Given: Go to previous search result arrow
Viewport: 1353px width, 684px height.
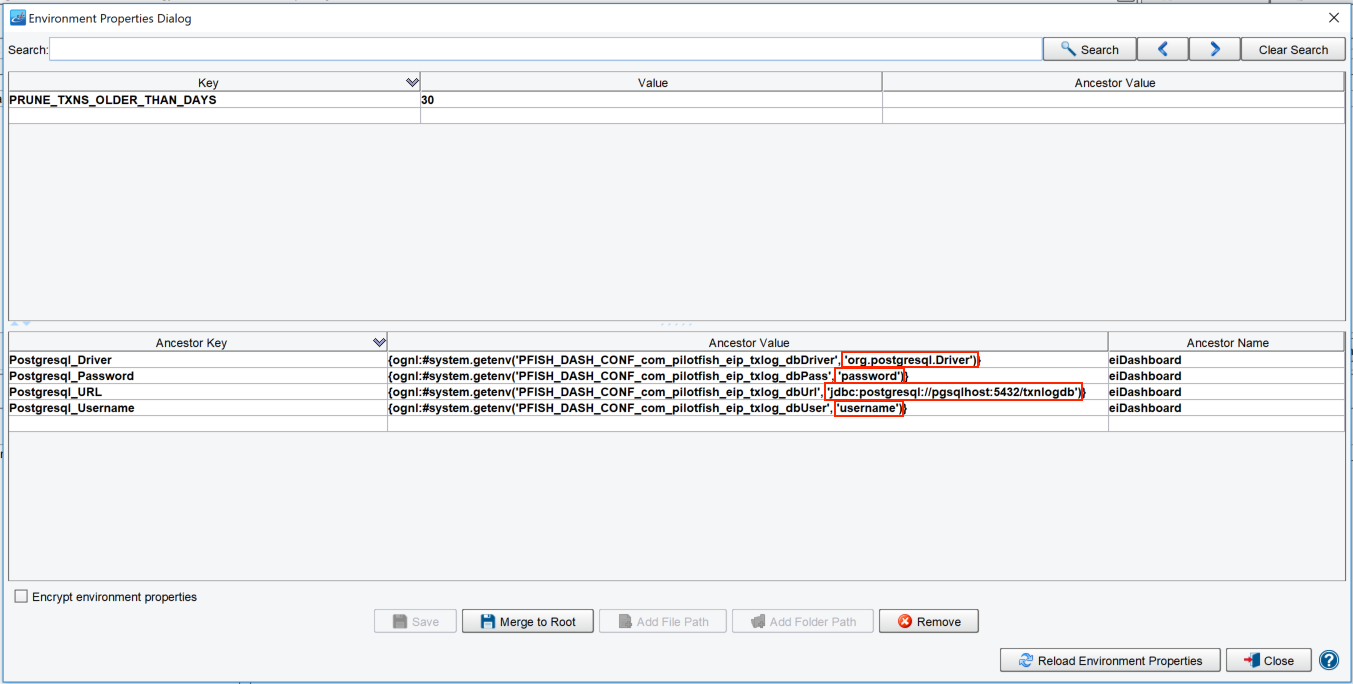Looking at the screenshot, I should point(1163,49).
